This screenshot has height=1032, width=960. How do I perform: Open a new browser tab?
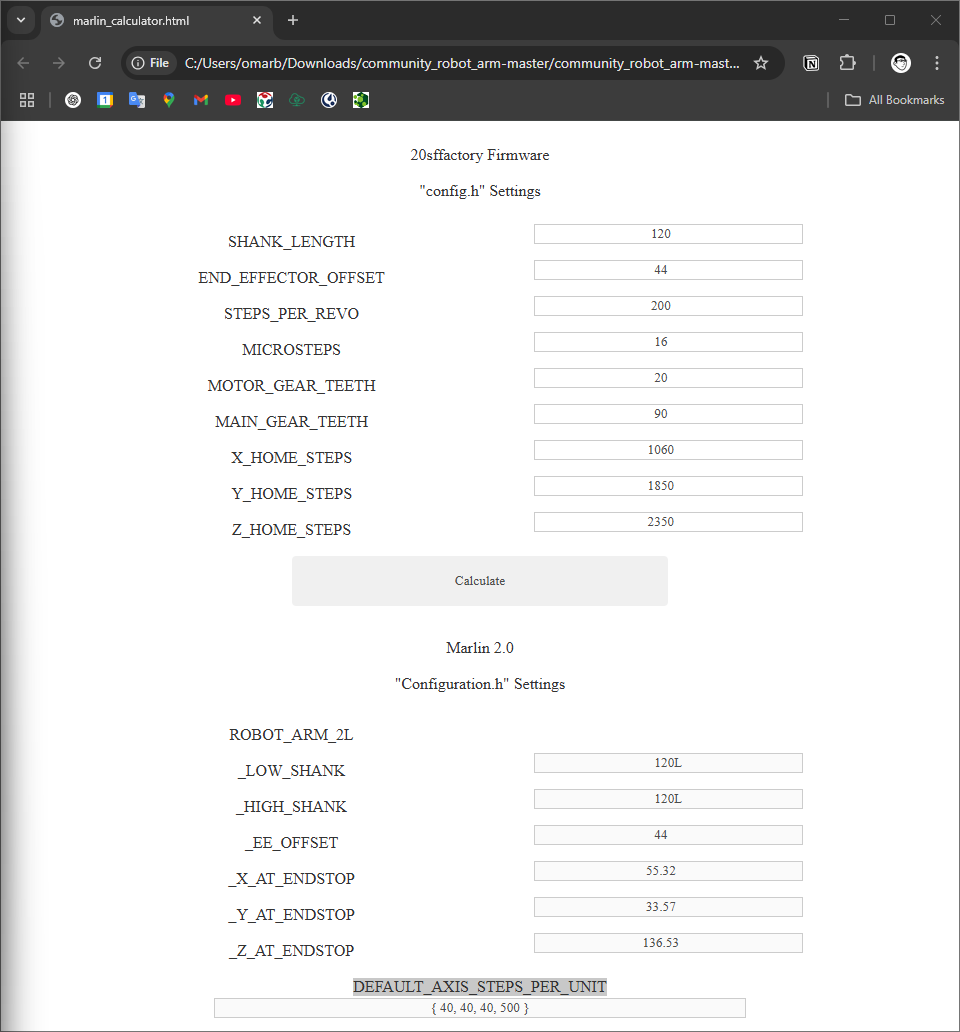pos(293,20)
